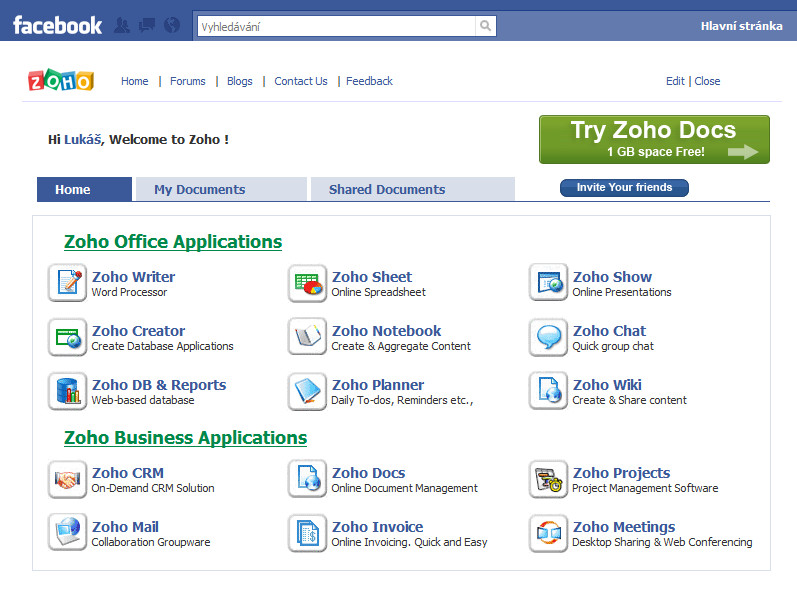Click the Zoho Chat speech bubble icon
This screenshot has width=797, height=600.
pos(548,337)
